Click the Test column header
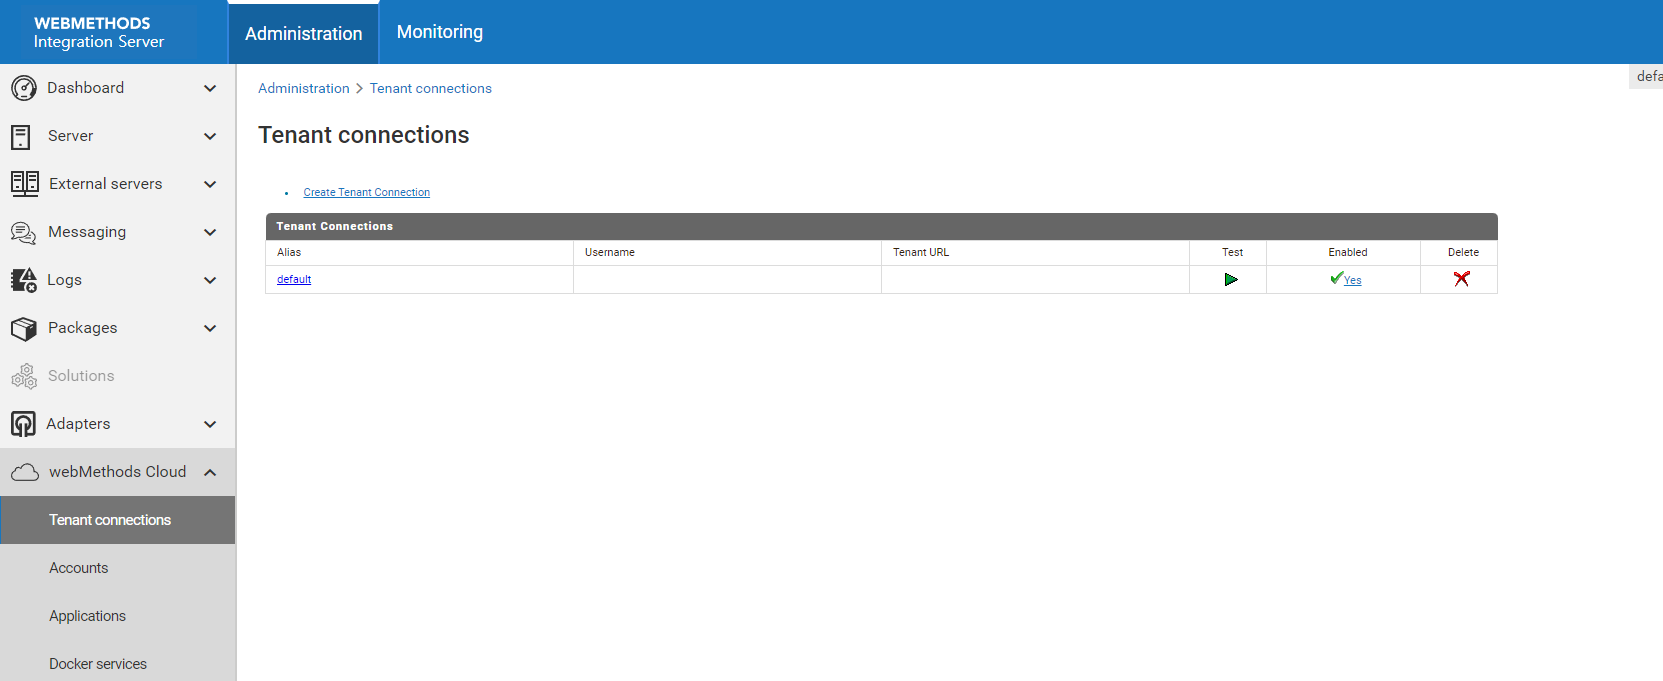The height and width of the screenshot is (681, 1663). tap(1233, 253)
